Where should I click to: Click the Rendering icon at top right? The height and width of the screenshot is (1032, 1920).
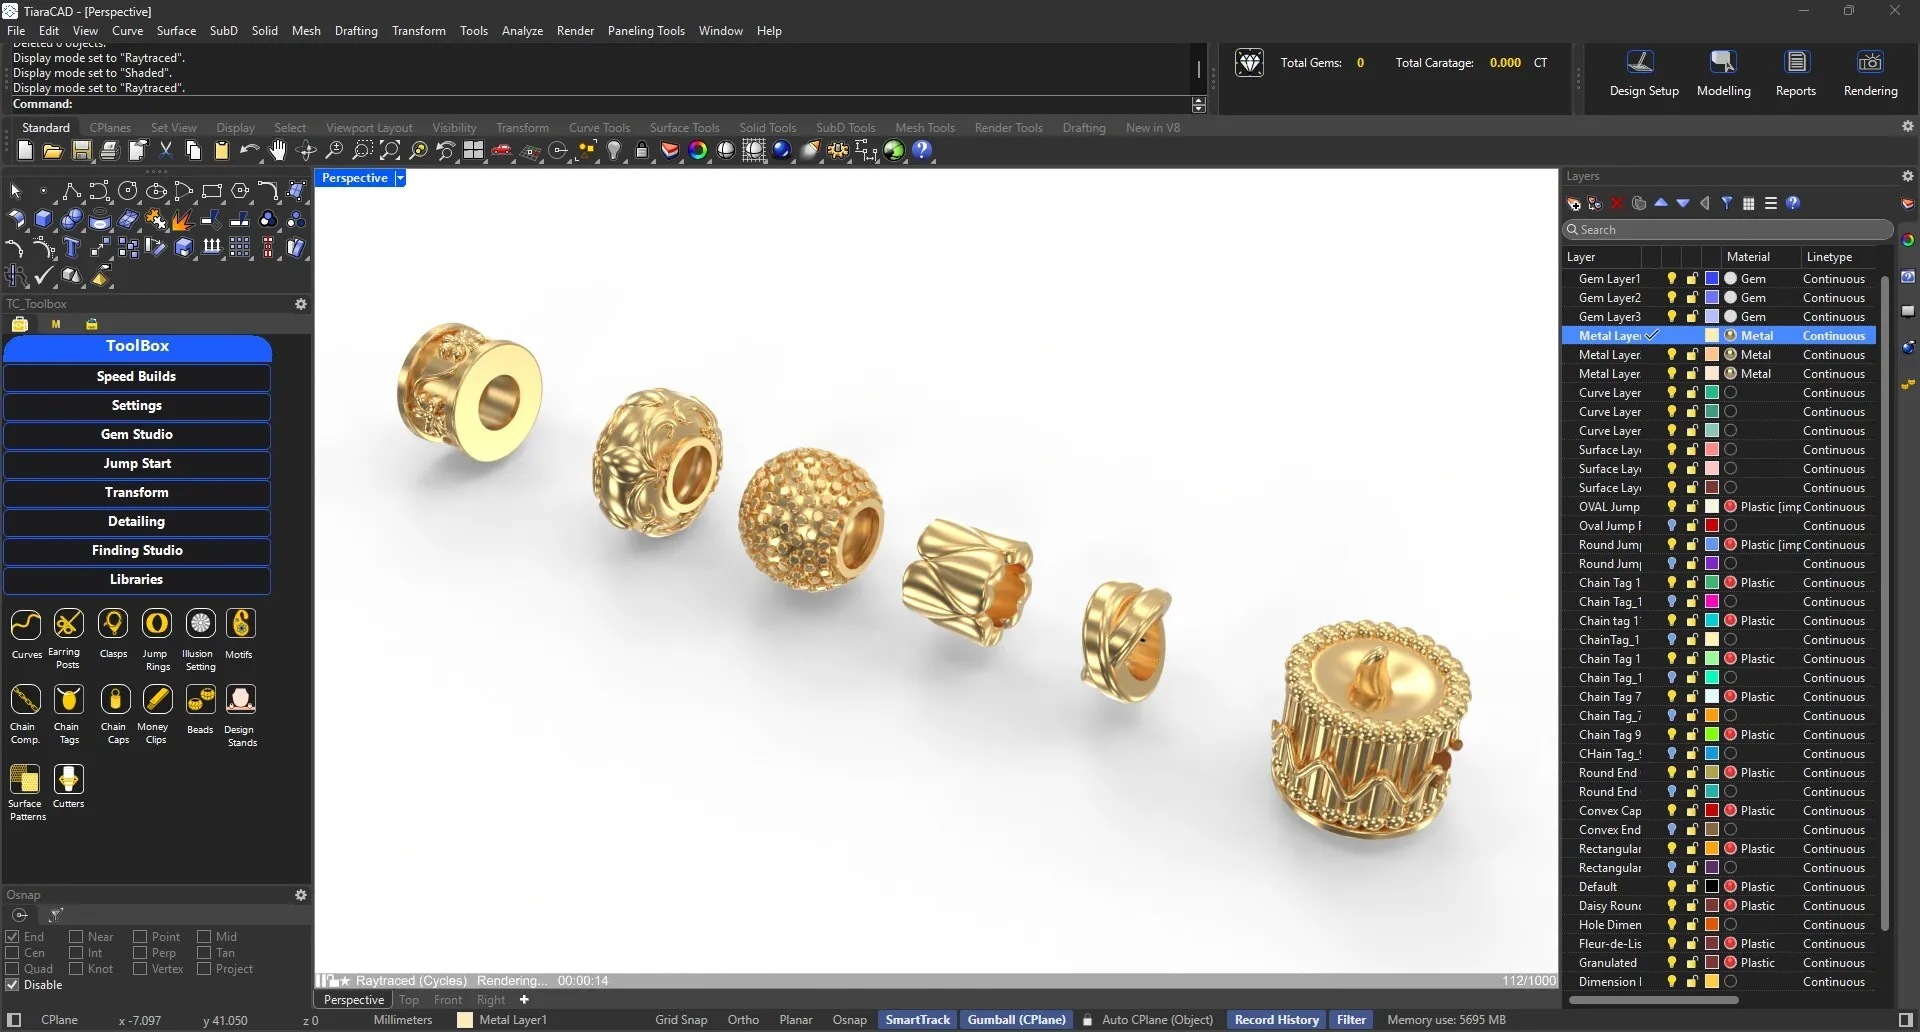coord(1870,63)
